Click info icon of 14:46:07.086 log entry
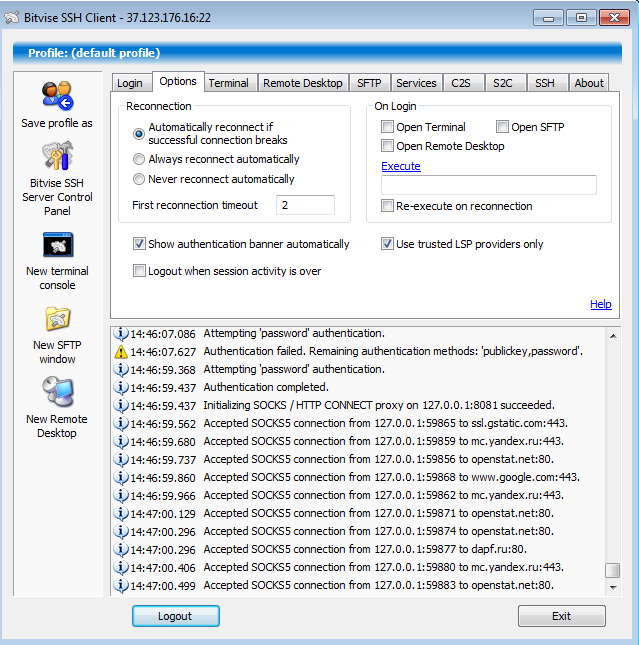The height and width of the screenshot is (645, 639). tap(121, 334)
